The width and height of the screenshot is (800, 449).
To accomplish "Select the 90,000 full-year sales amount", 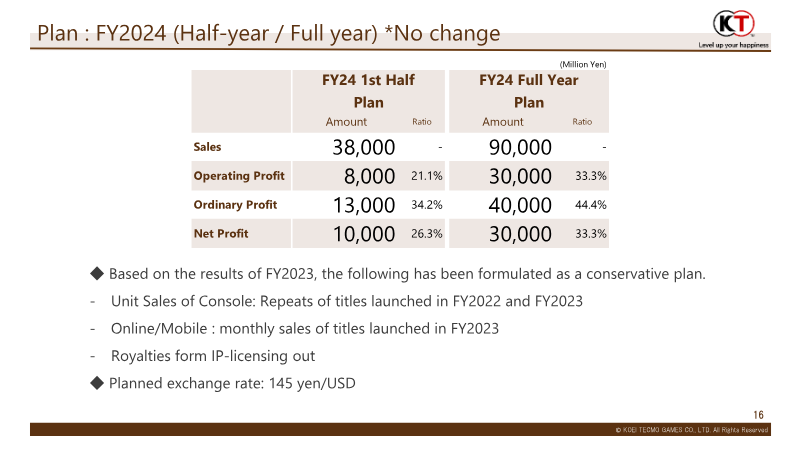I will 520,147.
